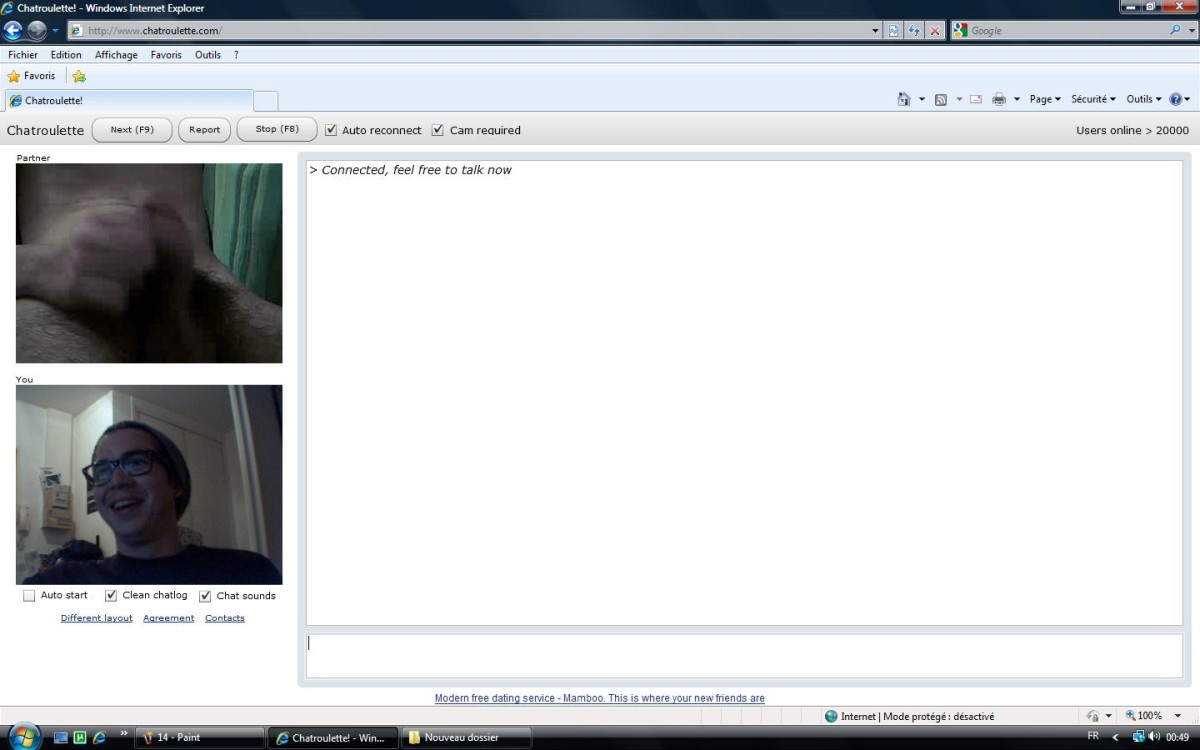The image size is (1200, 750).
Task: Click the 'Users online > 20000' text
Action: pos(1132,130)
